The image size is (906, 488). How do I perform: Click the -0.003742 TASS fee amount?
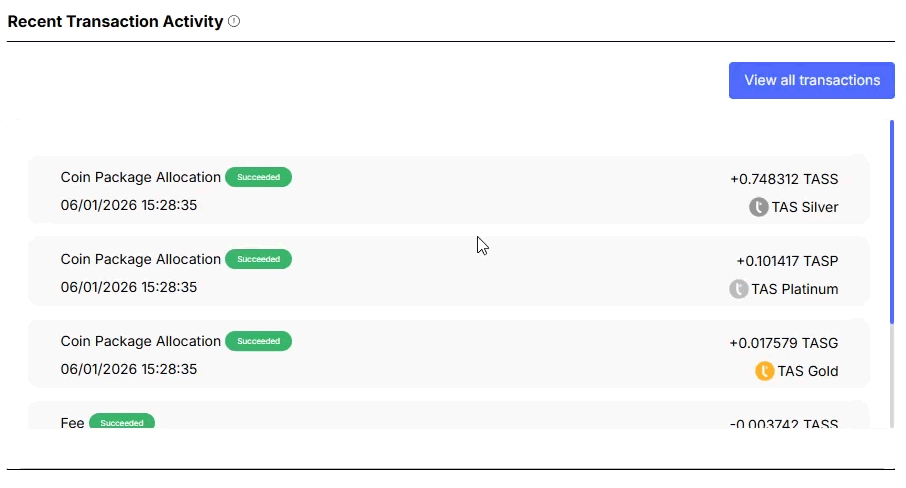pos(784,424)
